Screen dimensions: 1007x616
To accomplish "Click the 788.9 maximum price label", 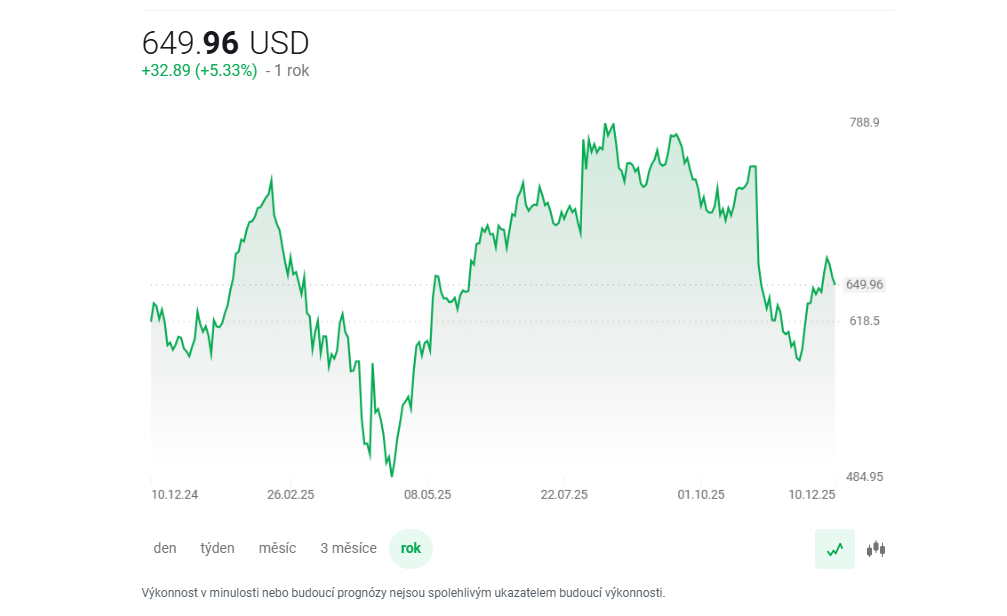I will tap(864, 123).
